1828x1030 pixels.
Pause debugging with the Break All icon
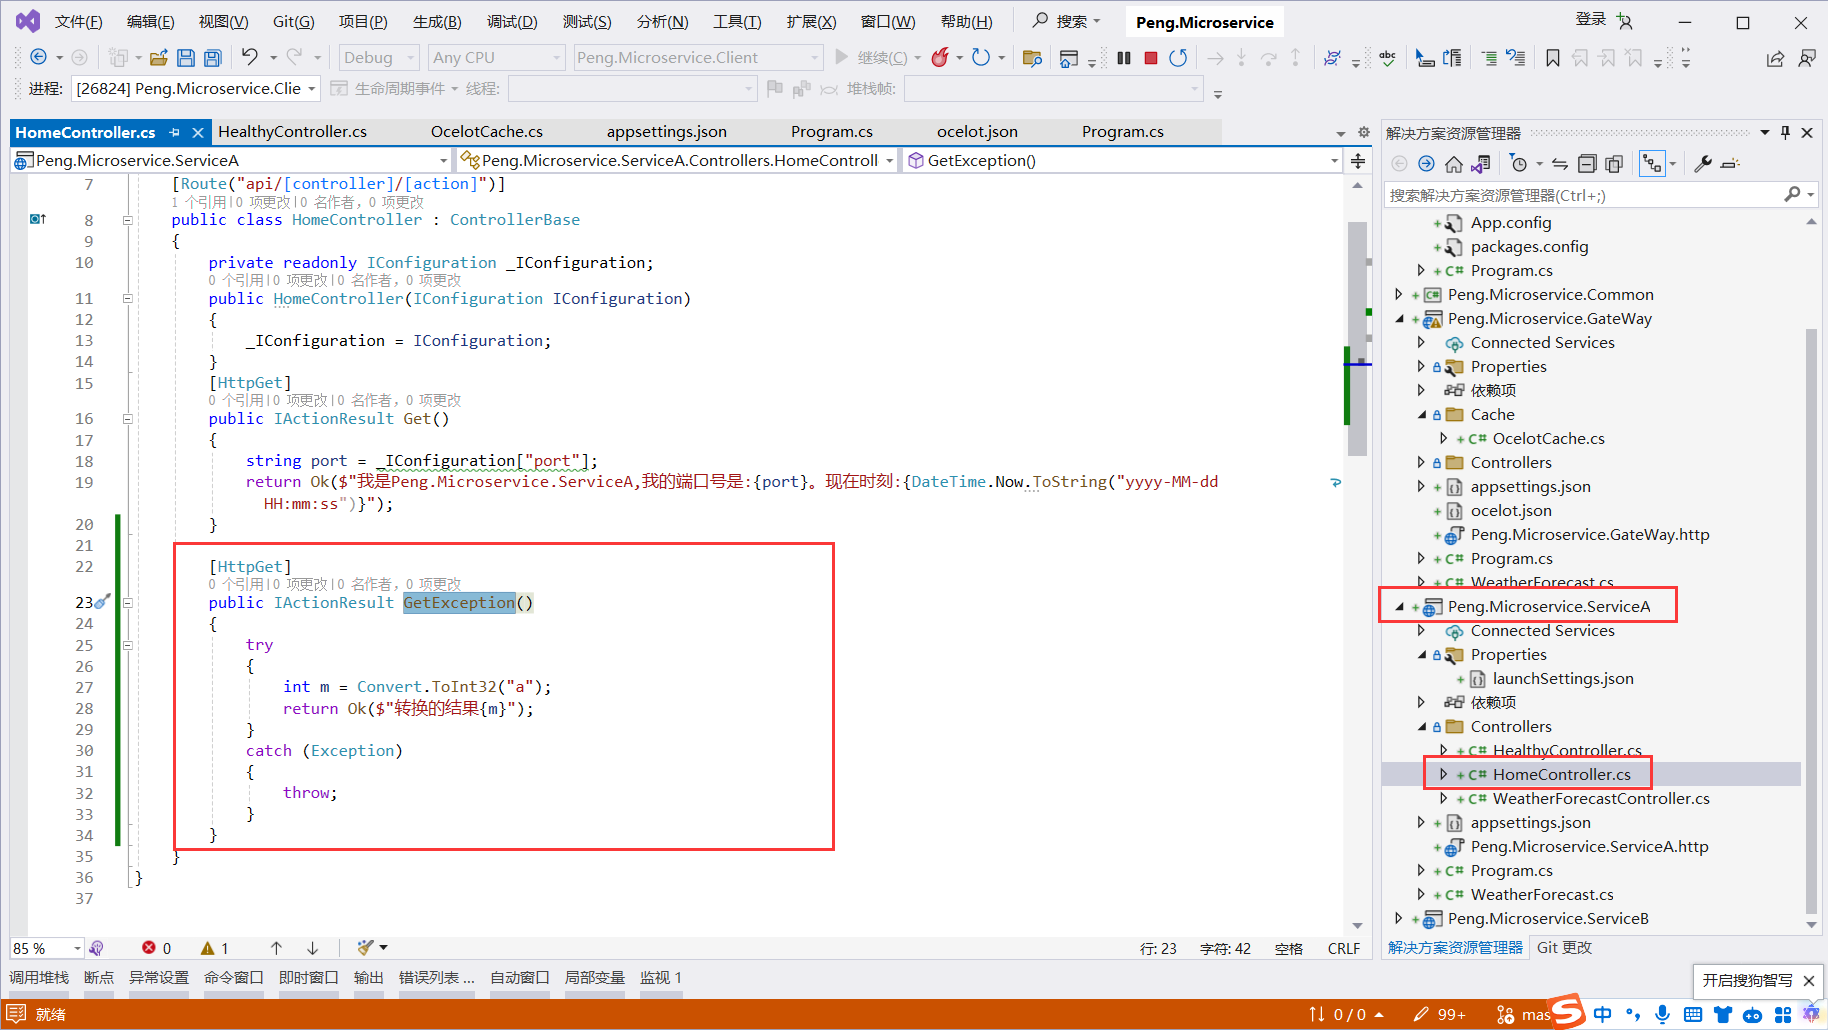point(1124,58)
